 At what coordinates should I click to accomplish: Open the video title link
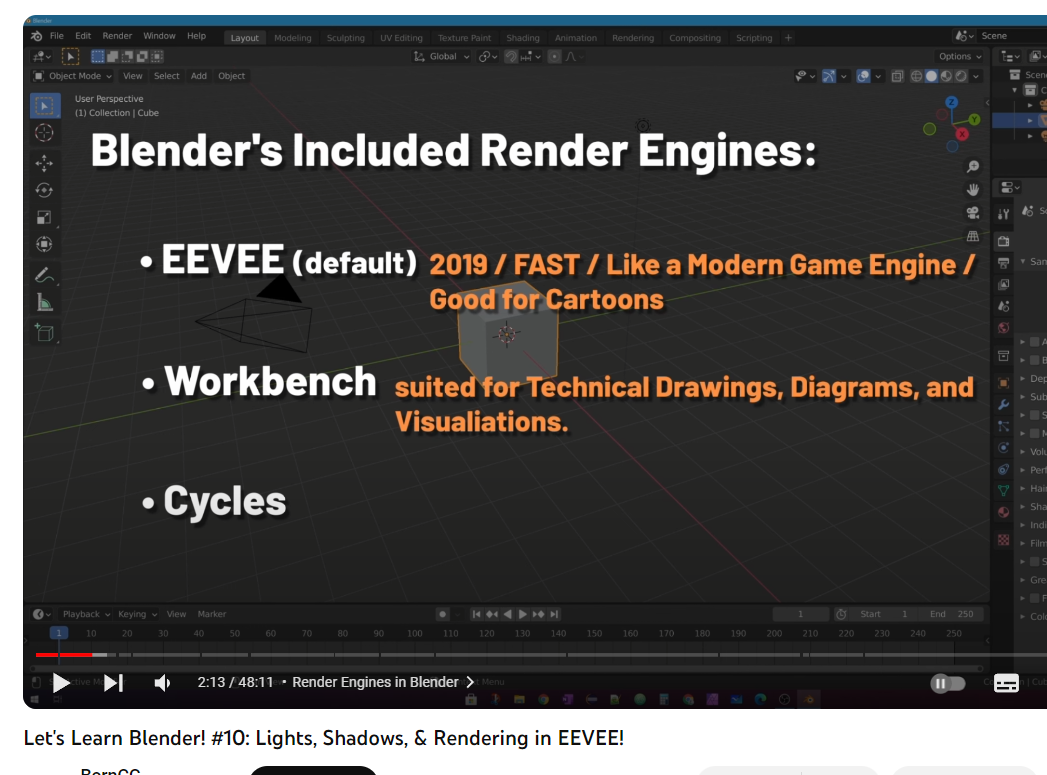tap(324, 738)
